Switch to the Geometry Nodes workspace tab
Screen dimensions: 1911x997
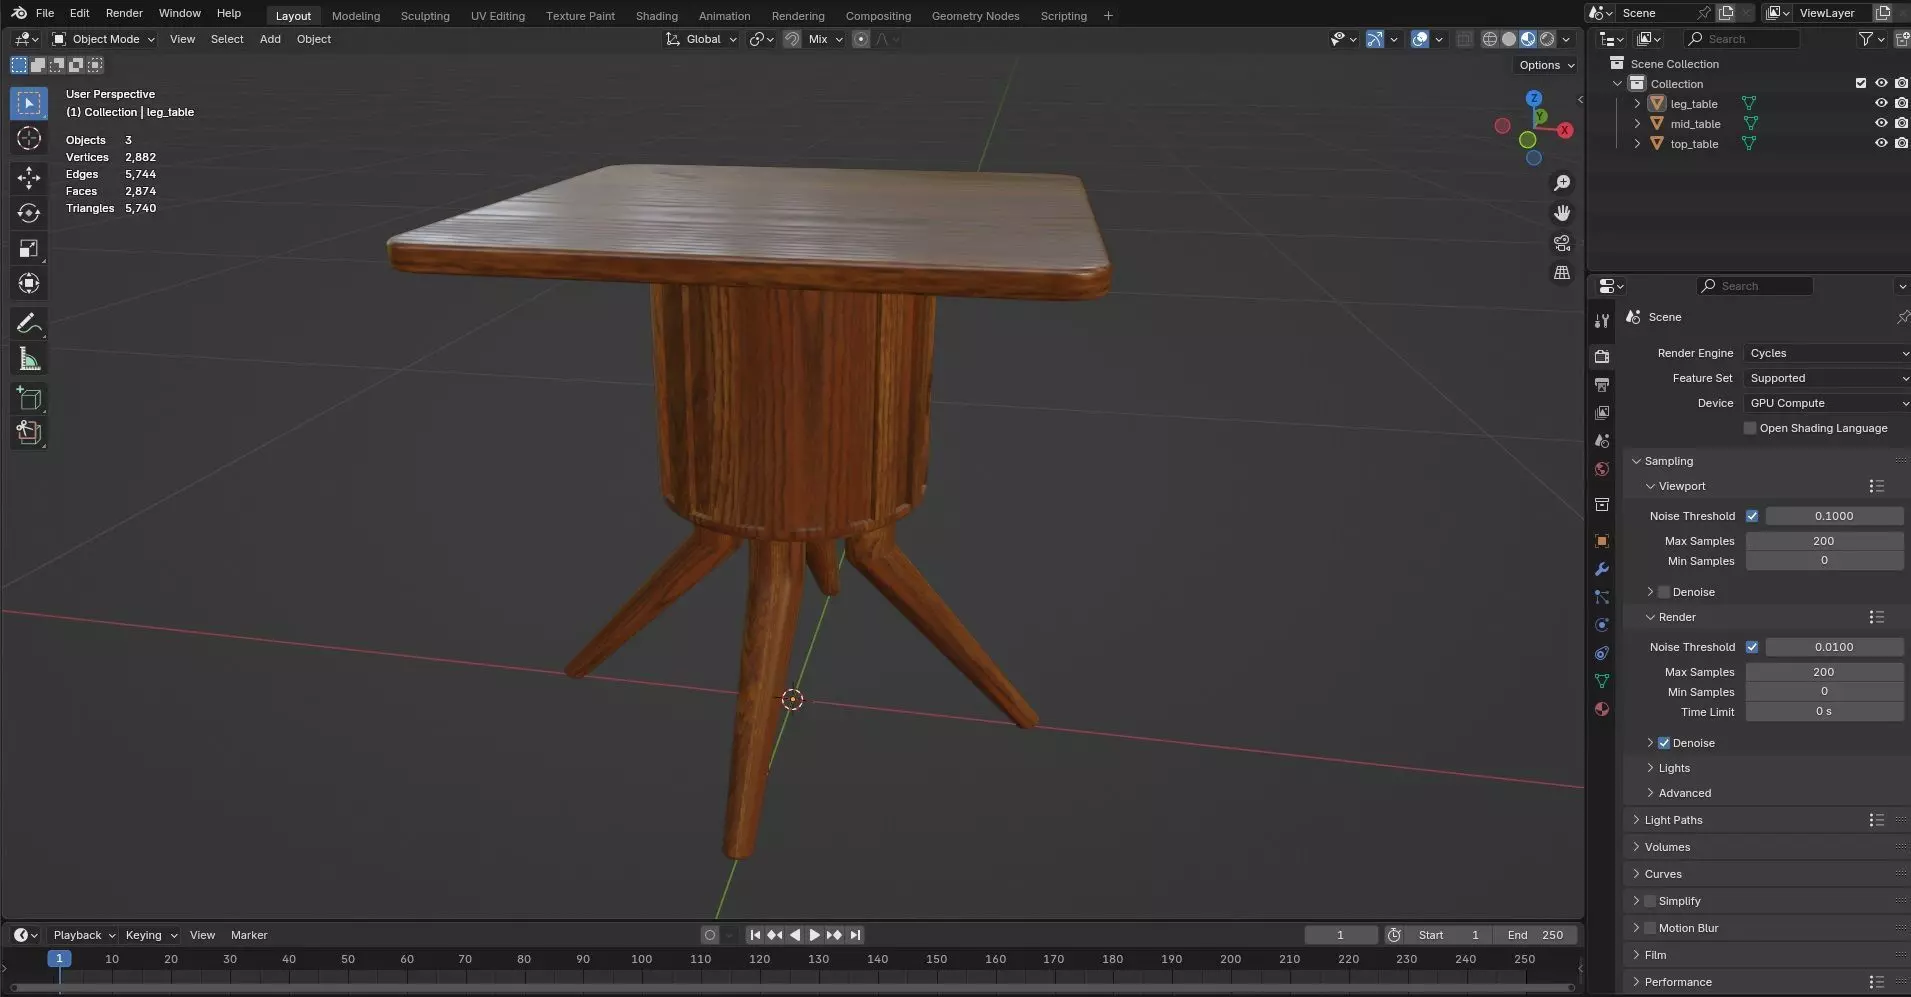pos(975,16)
